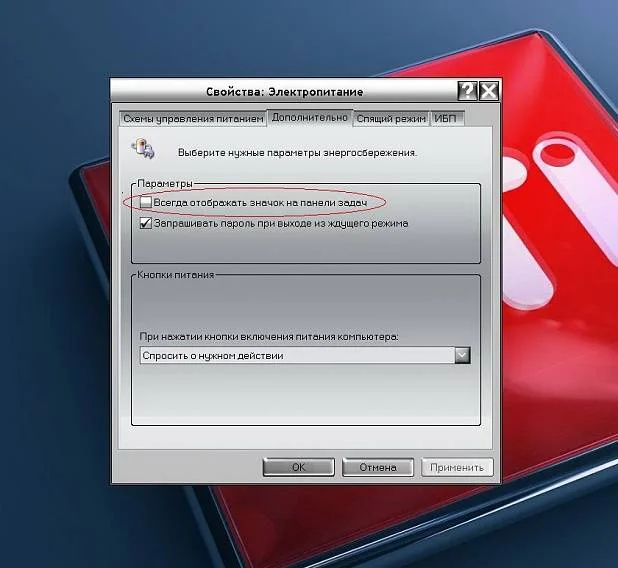Screen dimensions: 618x568
Task: Select the Дополнительно tab
Action: click(x=310, y=117)
